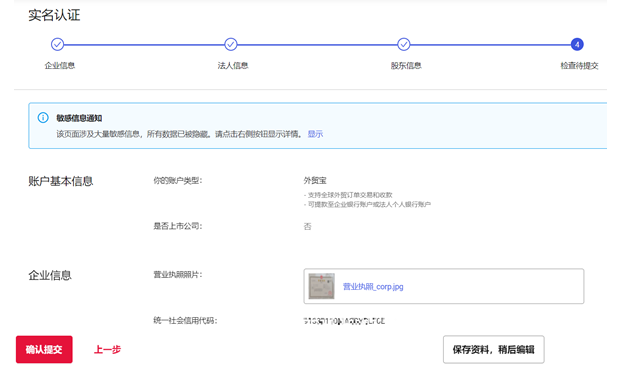Click 可提款至企业银行账户 description line
Image resolution: width=621 pixels, height=378 pixels.
point(367,204)
